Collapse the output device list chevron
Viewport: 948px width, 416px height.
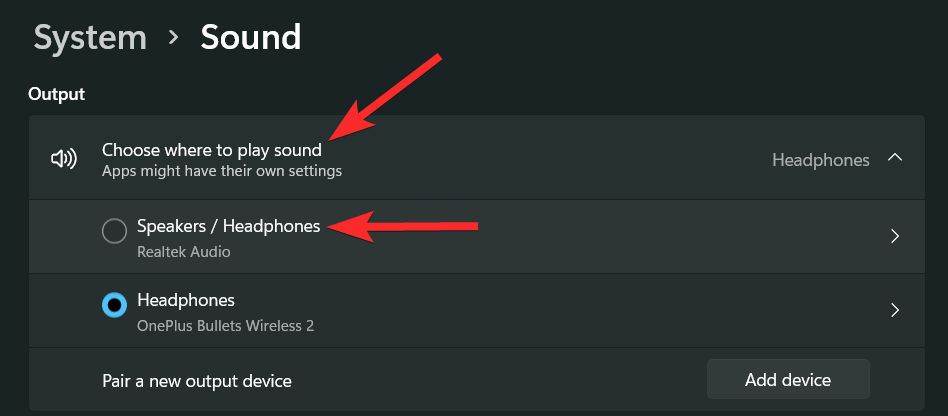tap(895, 159)
